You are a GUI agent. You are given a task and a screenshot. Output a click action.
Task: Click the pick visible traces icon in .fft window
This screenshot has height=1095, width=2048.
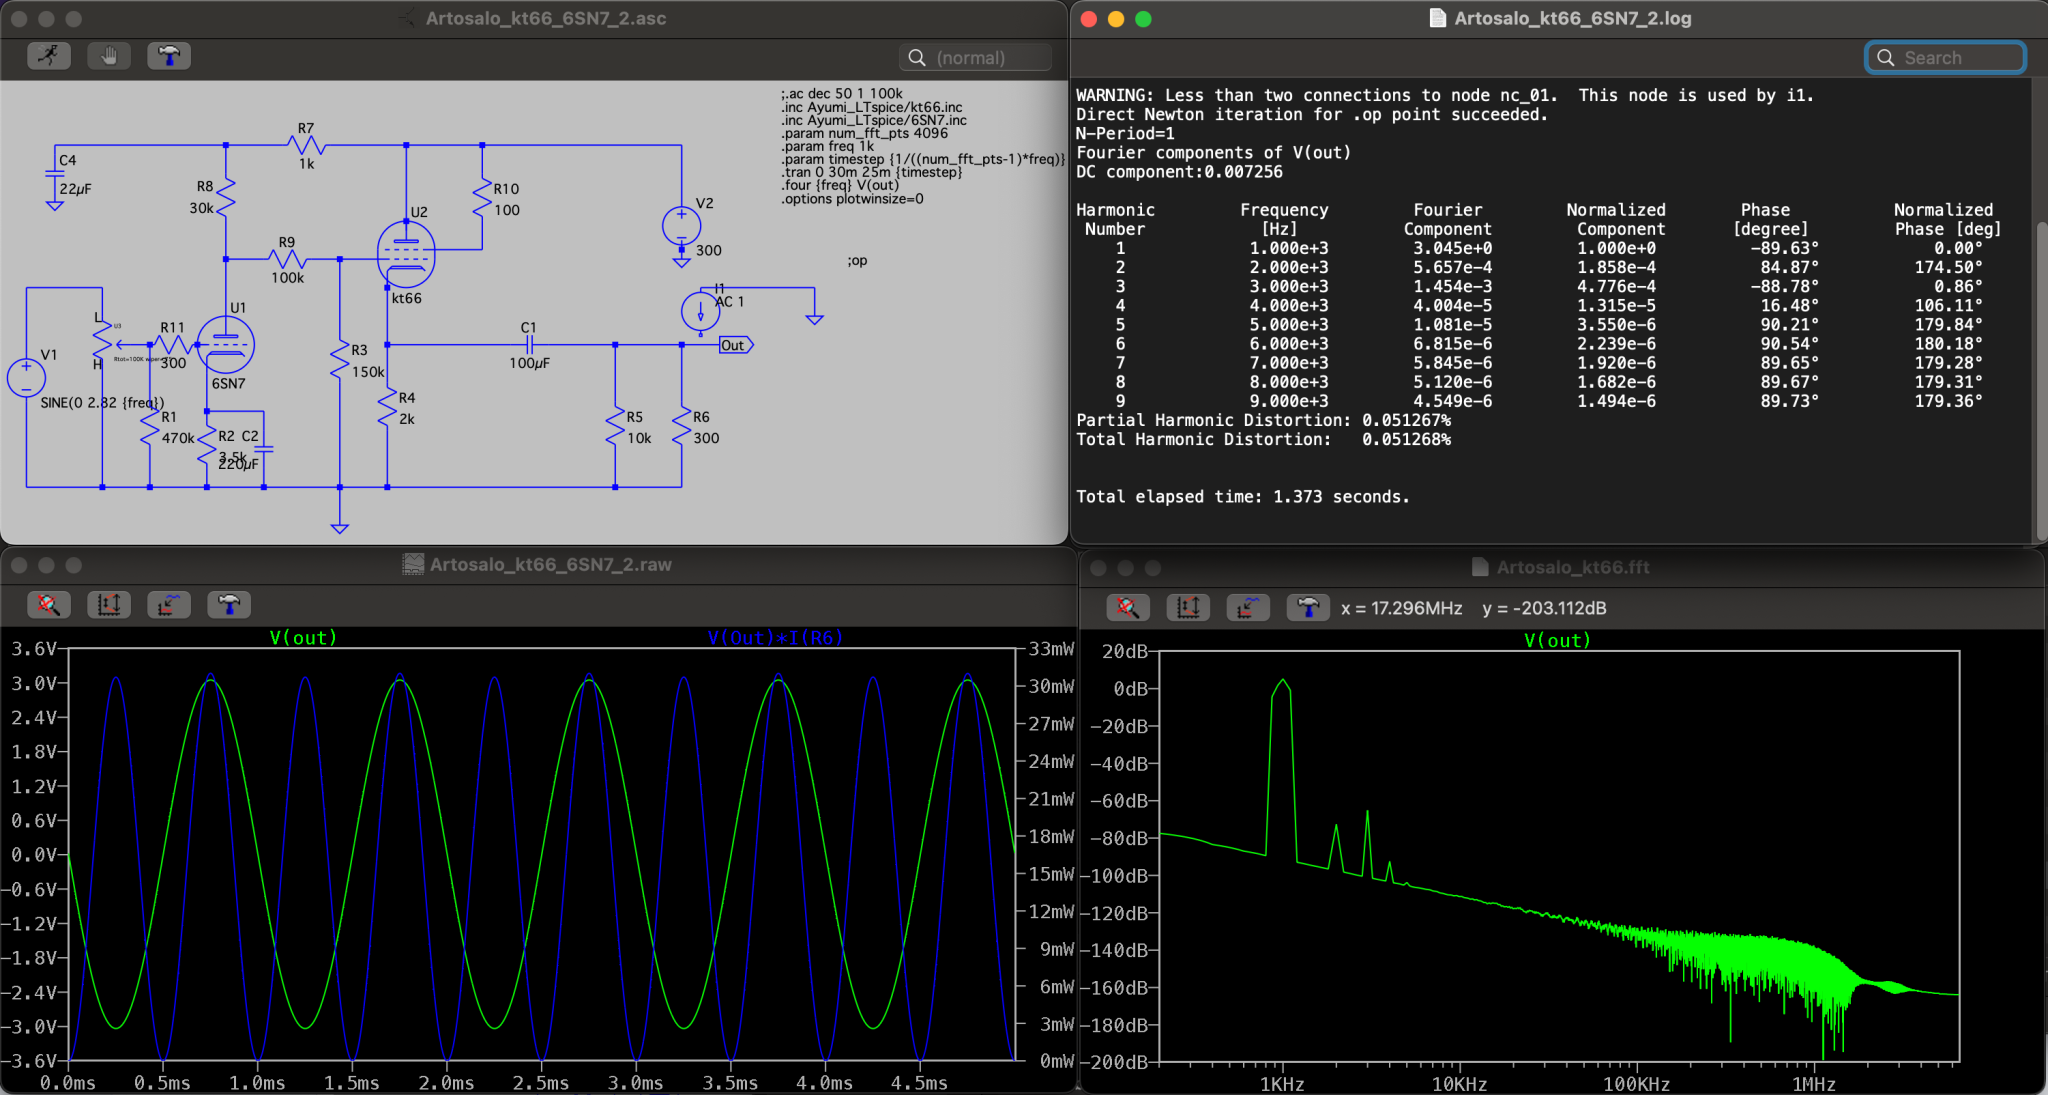[1248, 607]
